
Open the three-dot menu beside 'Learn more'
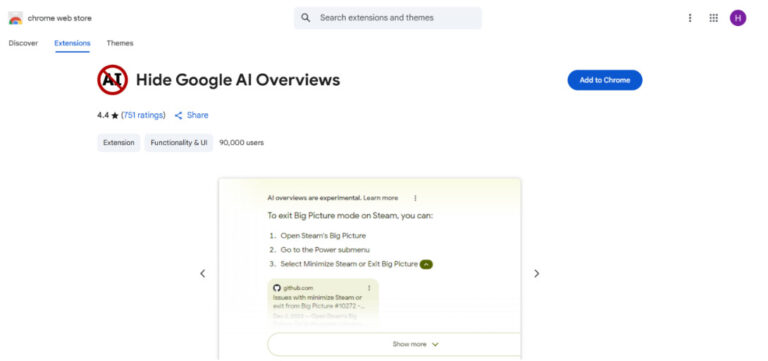tap(415, 198)
